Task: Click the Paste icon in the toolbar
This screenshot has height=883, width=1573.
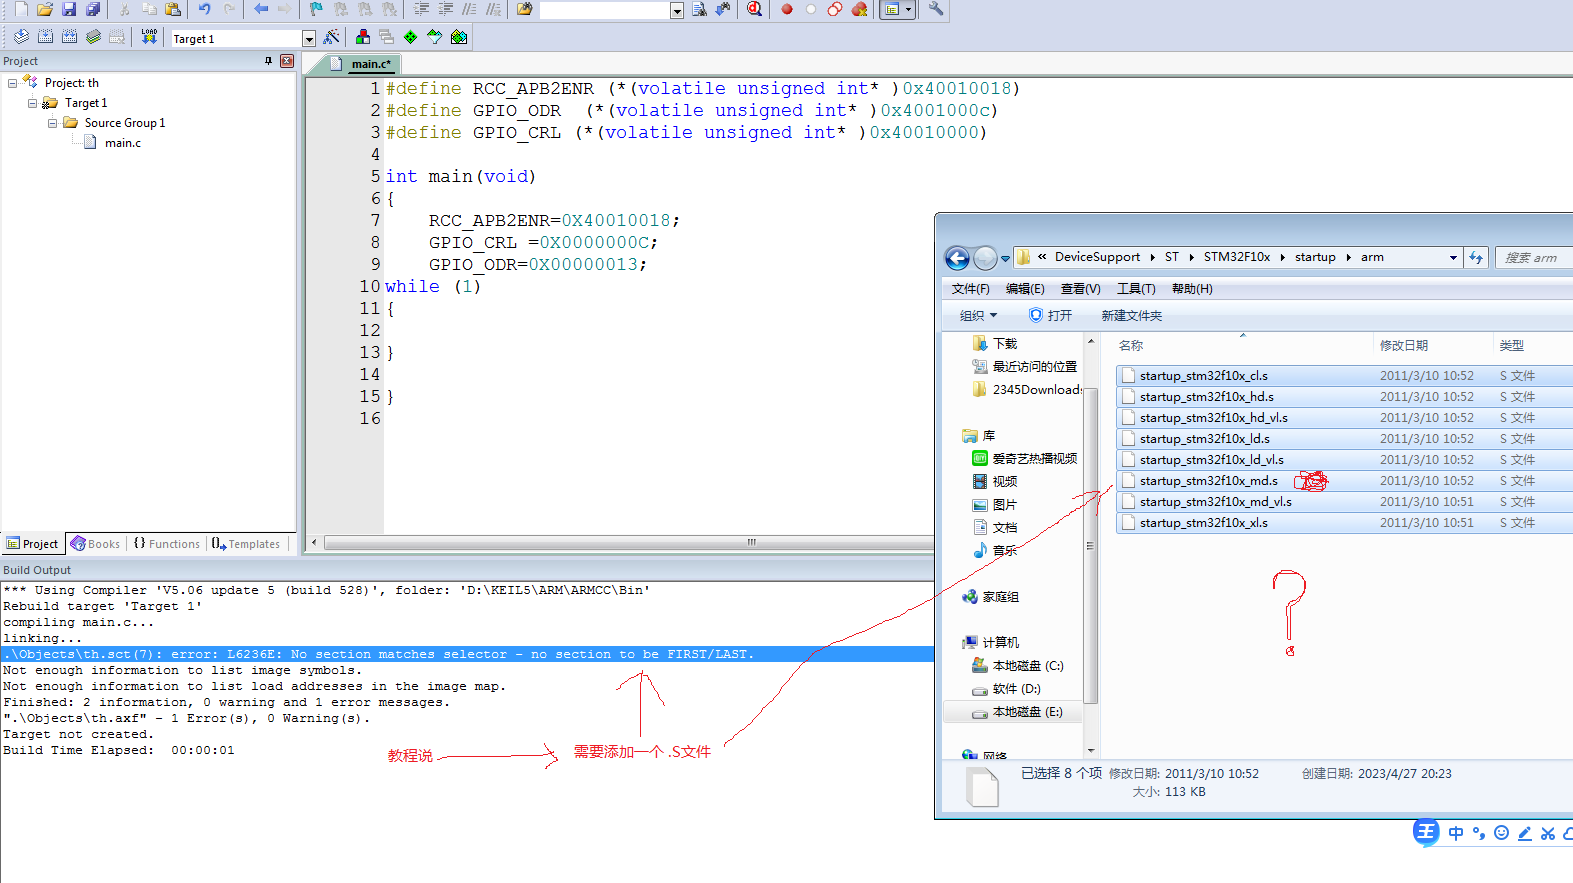Action: (173, 9)
